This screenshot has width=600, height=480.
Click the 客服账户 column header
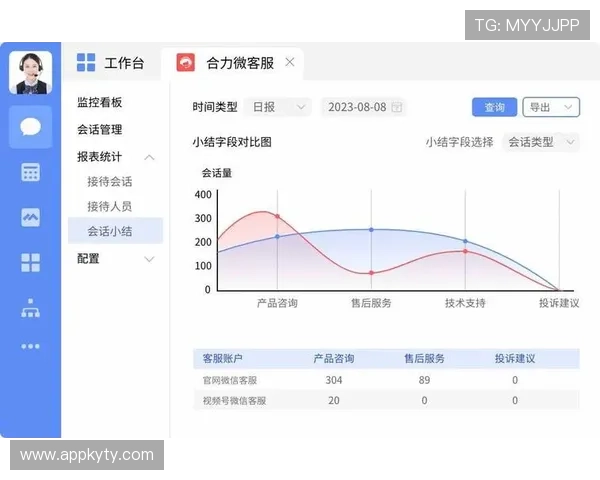point(222,359)
